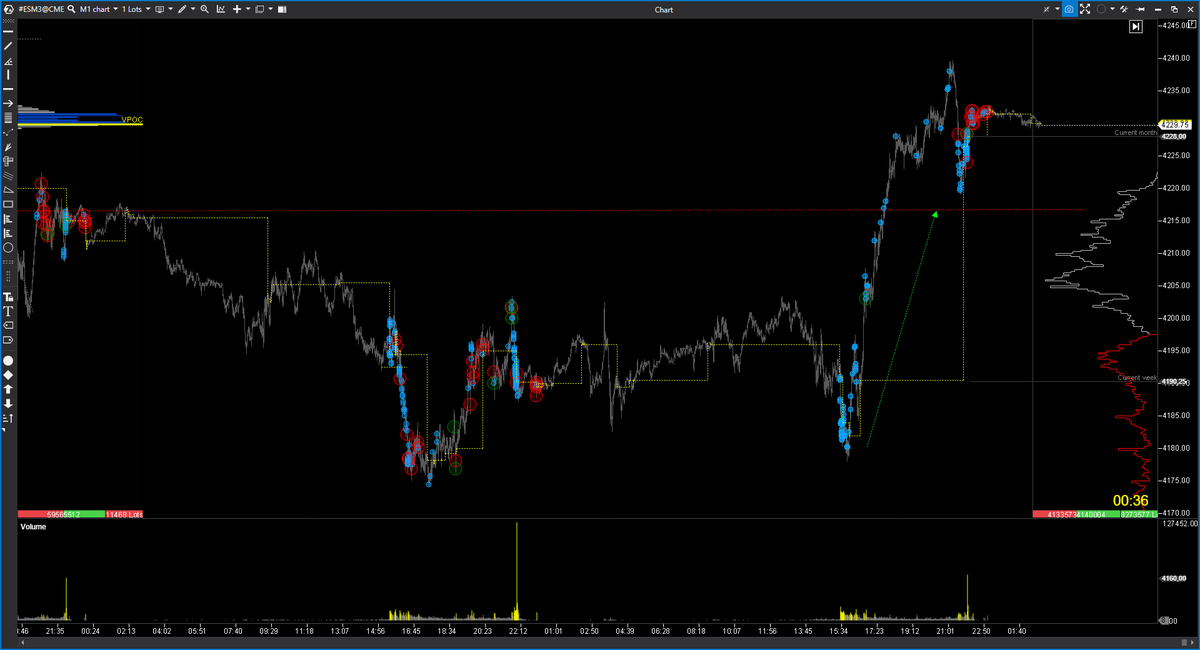Select the diamond marker tool
Viewport: 1200px width, 650px height.
pos(8,375)
